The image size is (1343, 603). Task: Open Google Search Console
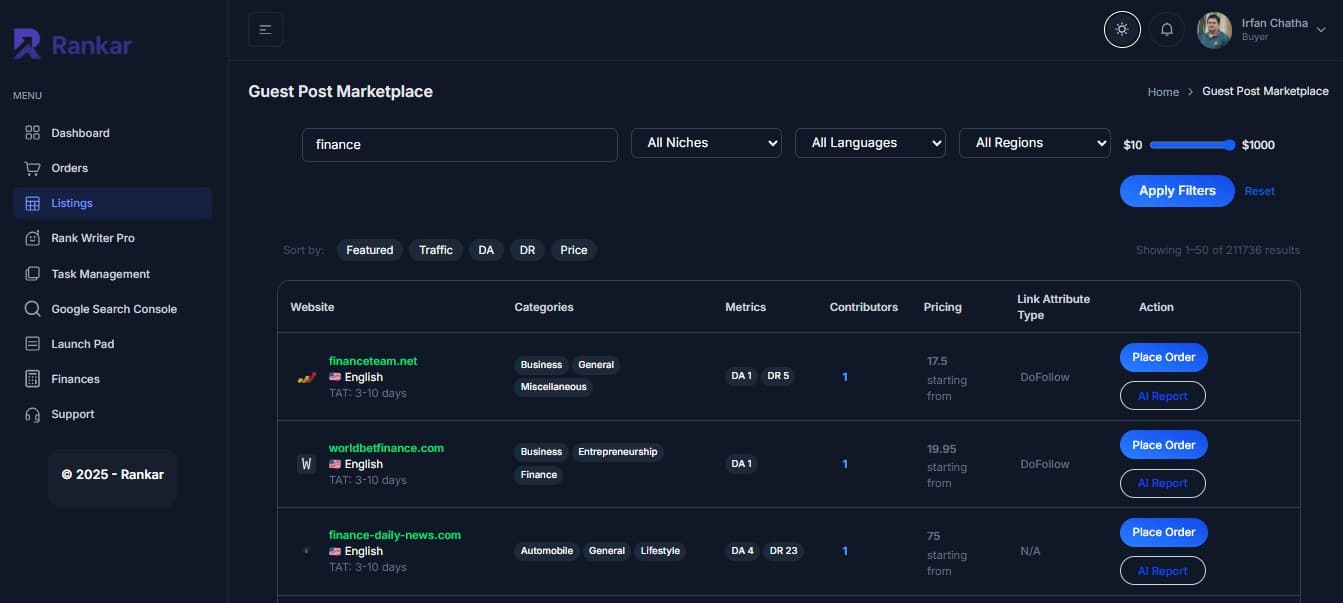point(113,308)
